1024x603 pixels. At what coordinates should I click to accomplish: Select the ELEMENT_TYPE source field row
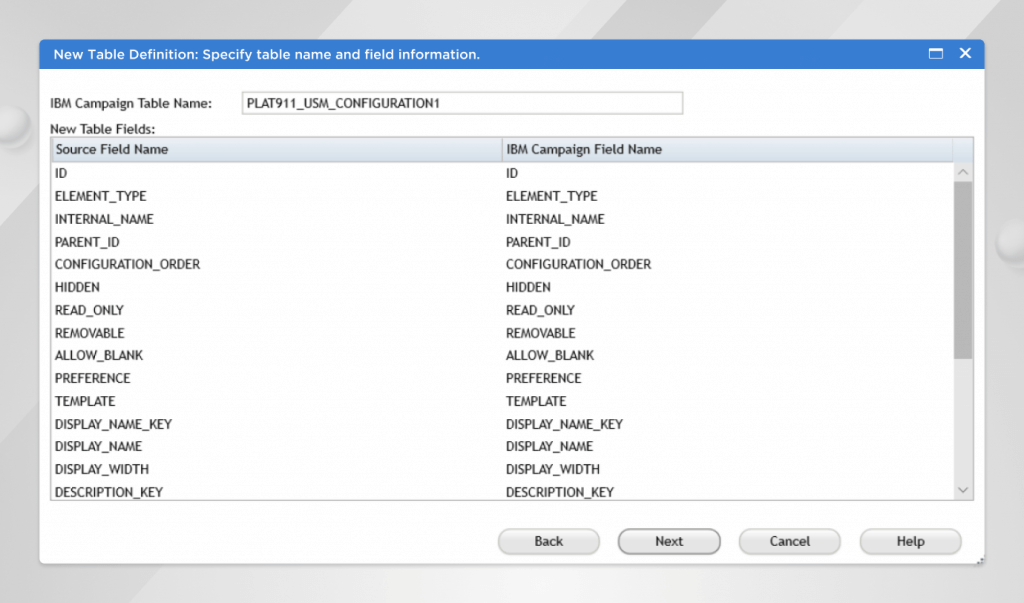coord(100,196)
